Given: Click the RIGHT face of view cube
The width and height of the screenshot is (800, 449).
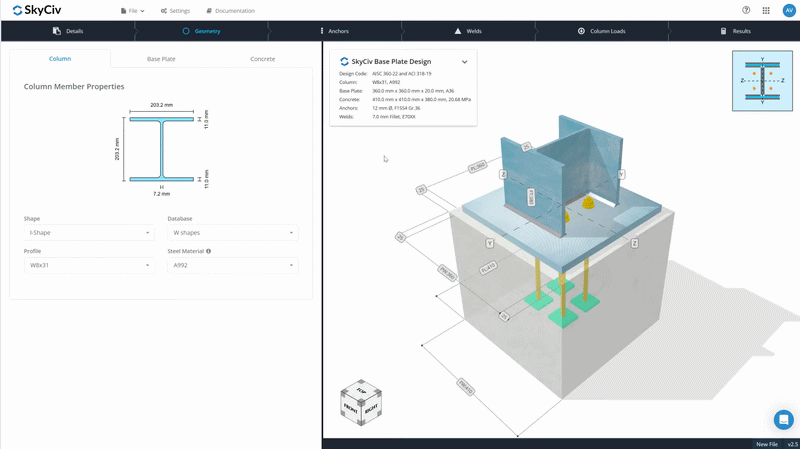Looking at the screenshot, I should click(x=371, y=408).
